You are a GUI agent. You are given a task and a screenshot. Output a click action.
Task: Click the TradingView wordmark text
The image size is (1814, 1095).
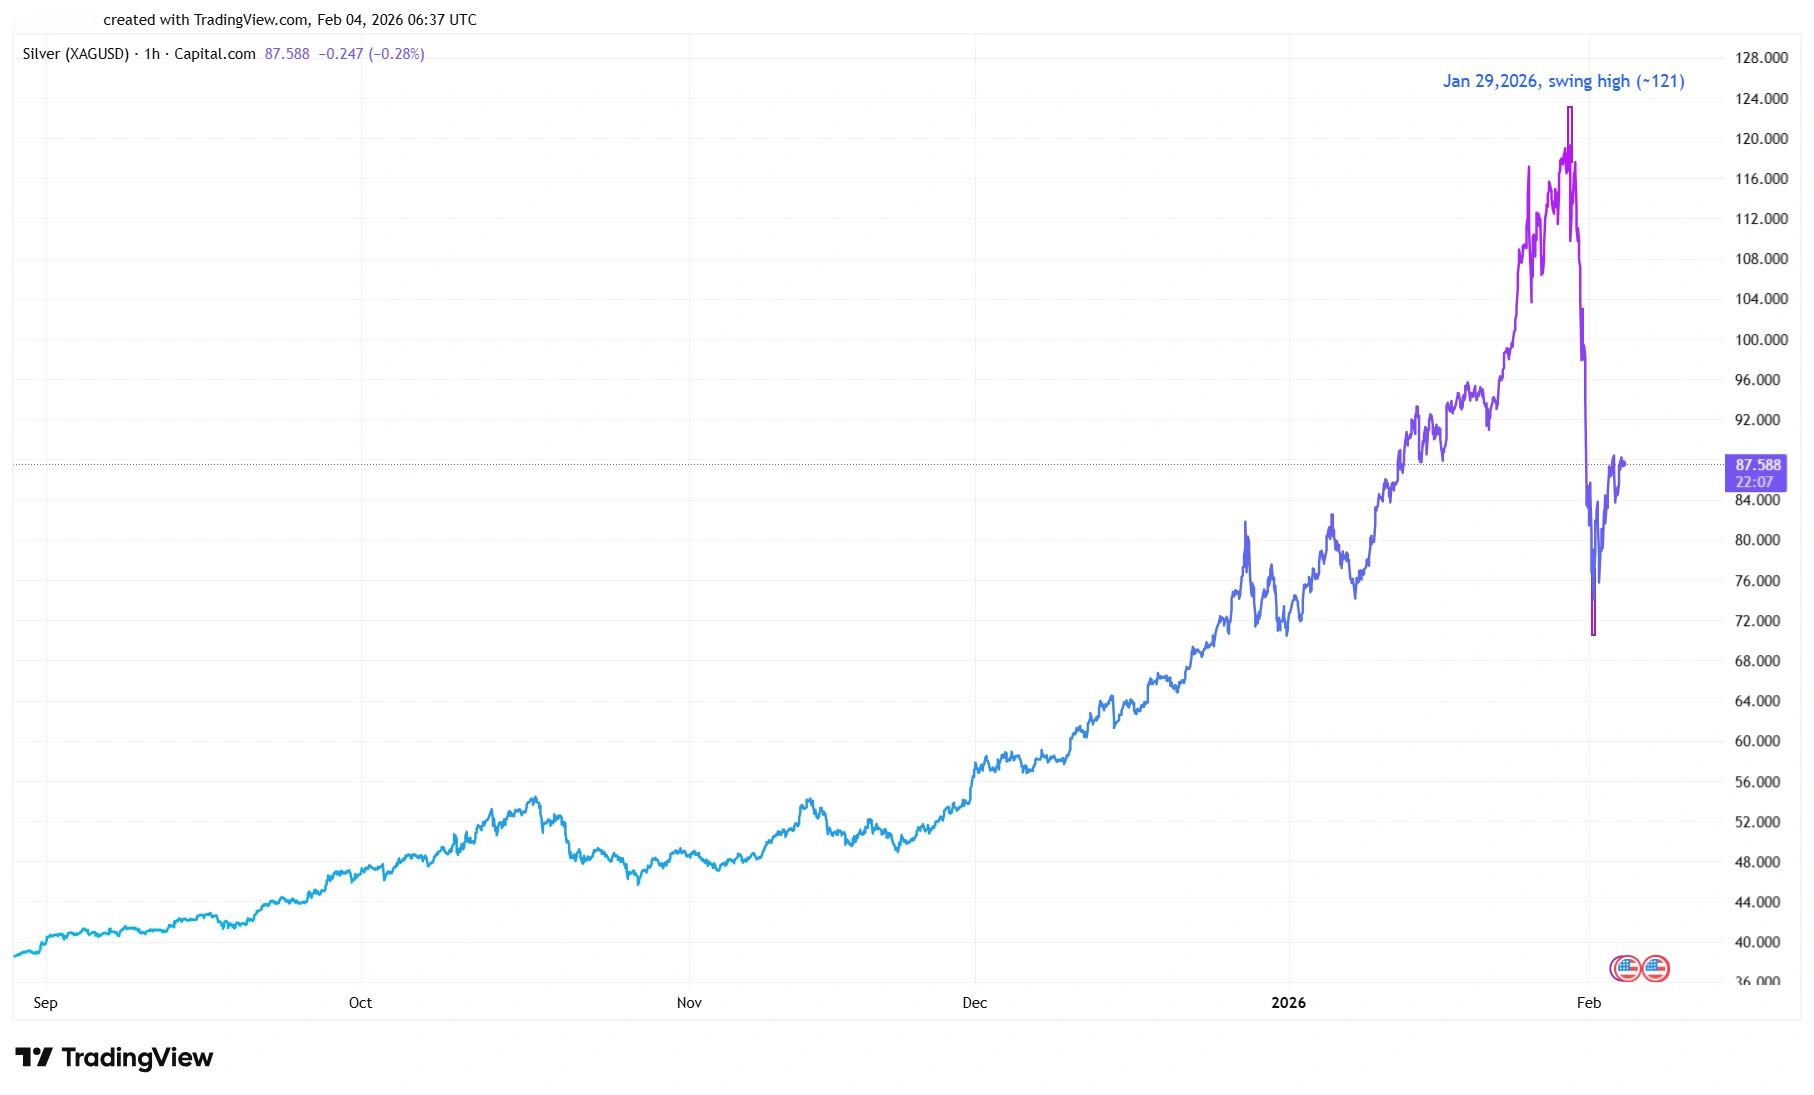point(137,1057)
